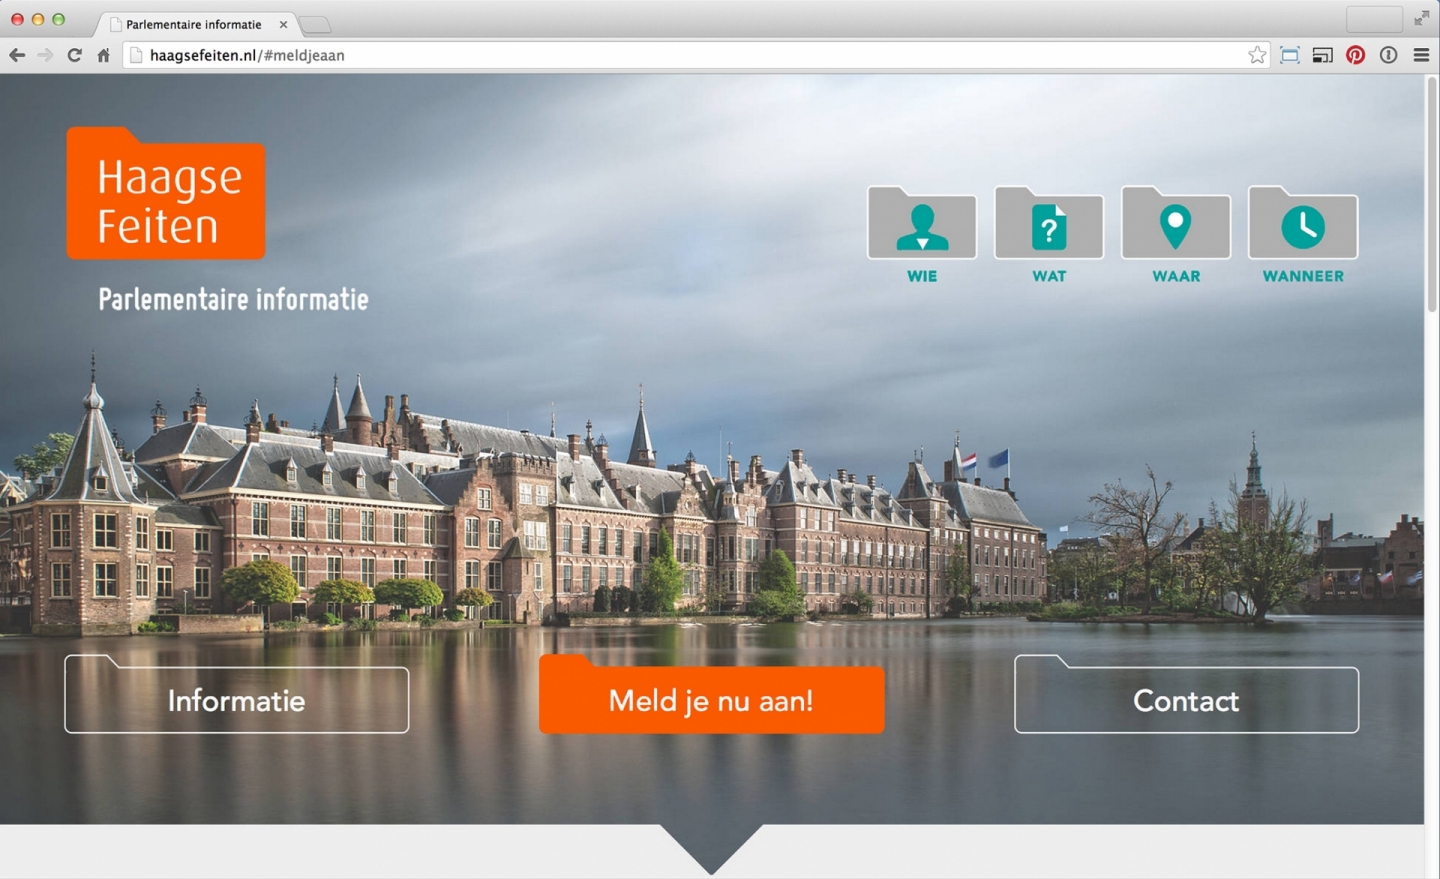Screen dimensions: 1440x879
Task: Go to the browser home page icon
Action: pyautogui.click(x=103, y=55)
